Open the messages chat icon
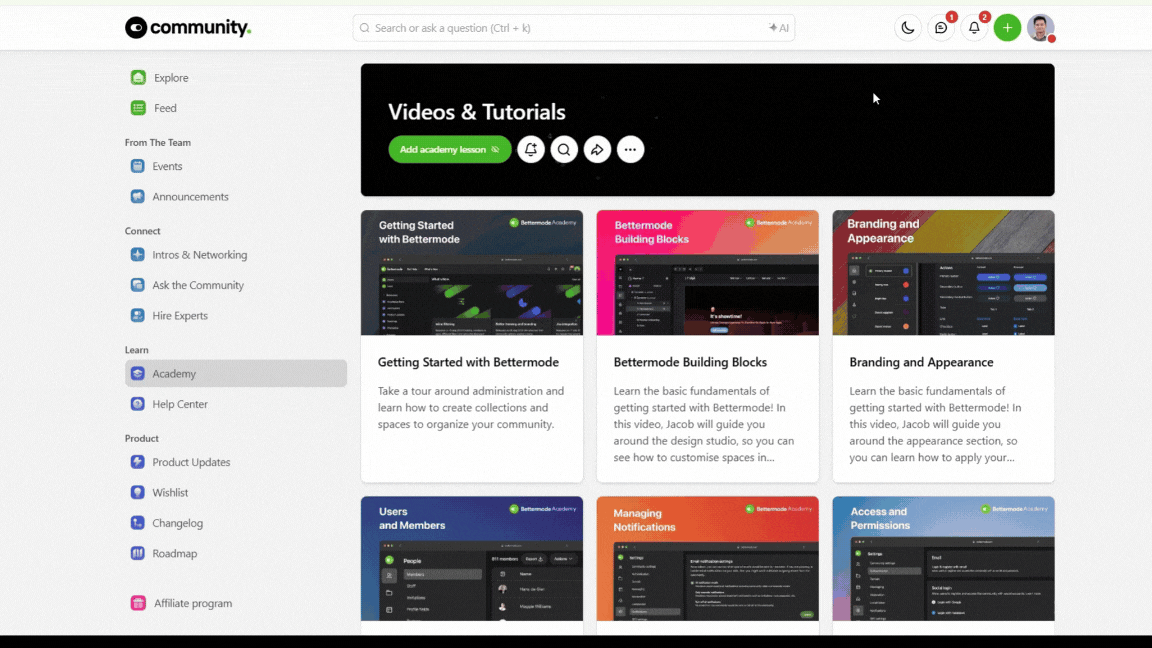This screenshot has width=1152, height=648. click(941, 28)
